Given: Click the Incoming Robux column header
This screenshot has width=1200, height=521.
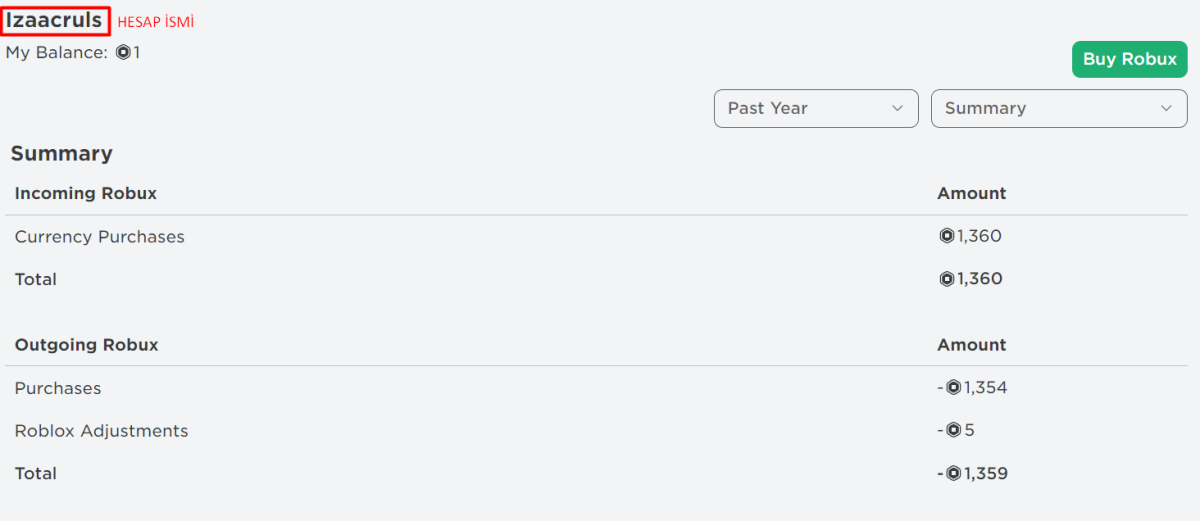Looking at the screenshot, I should point(85,193).
